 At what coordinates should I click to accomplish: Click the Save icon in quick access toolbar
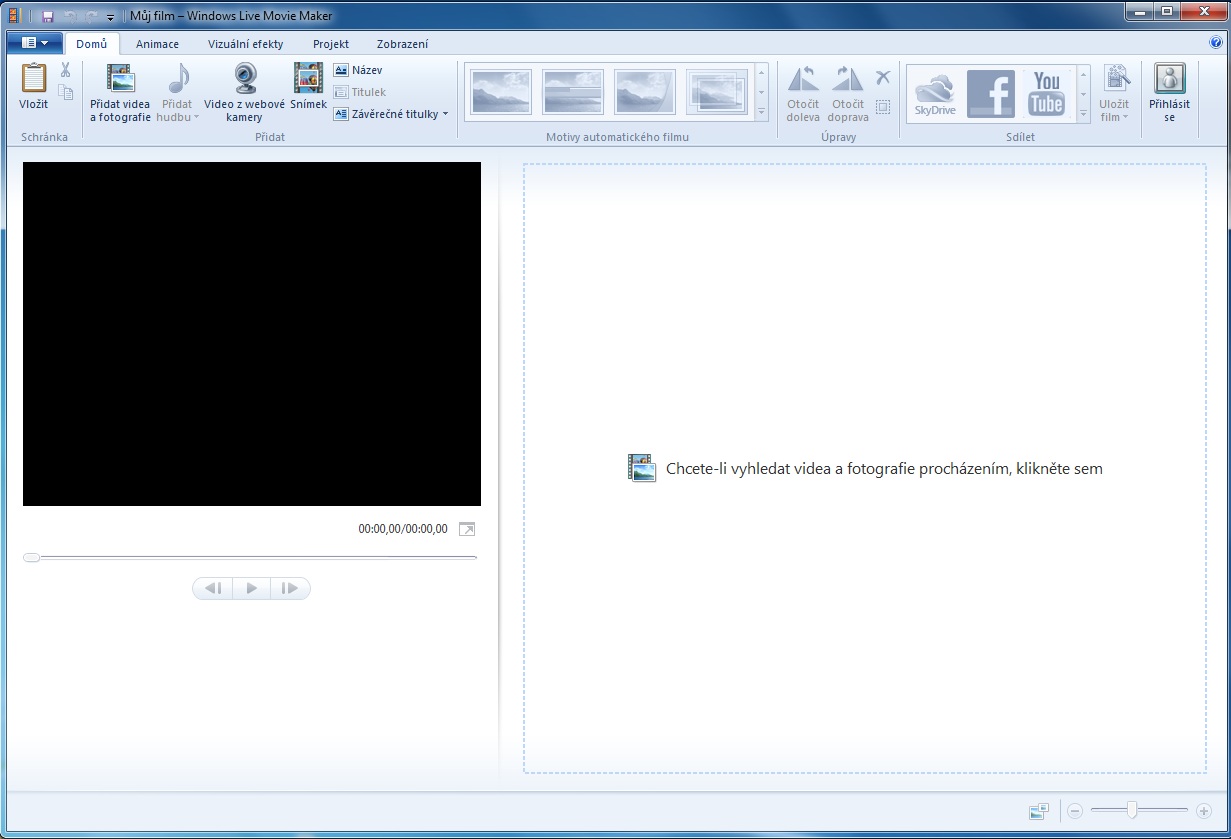point(47,16)
